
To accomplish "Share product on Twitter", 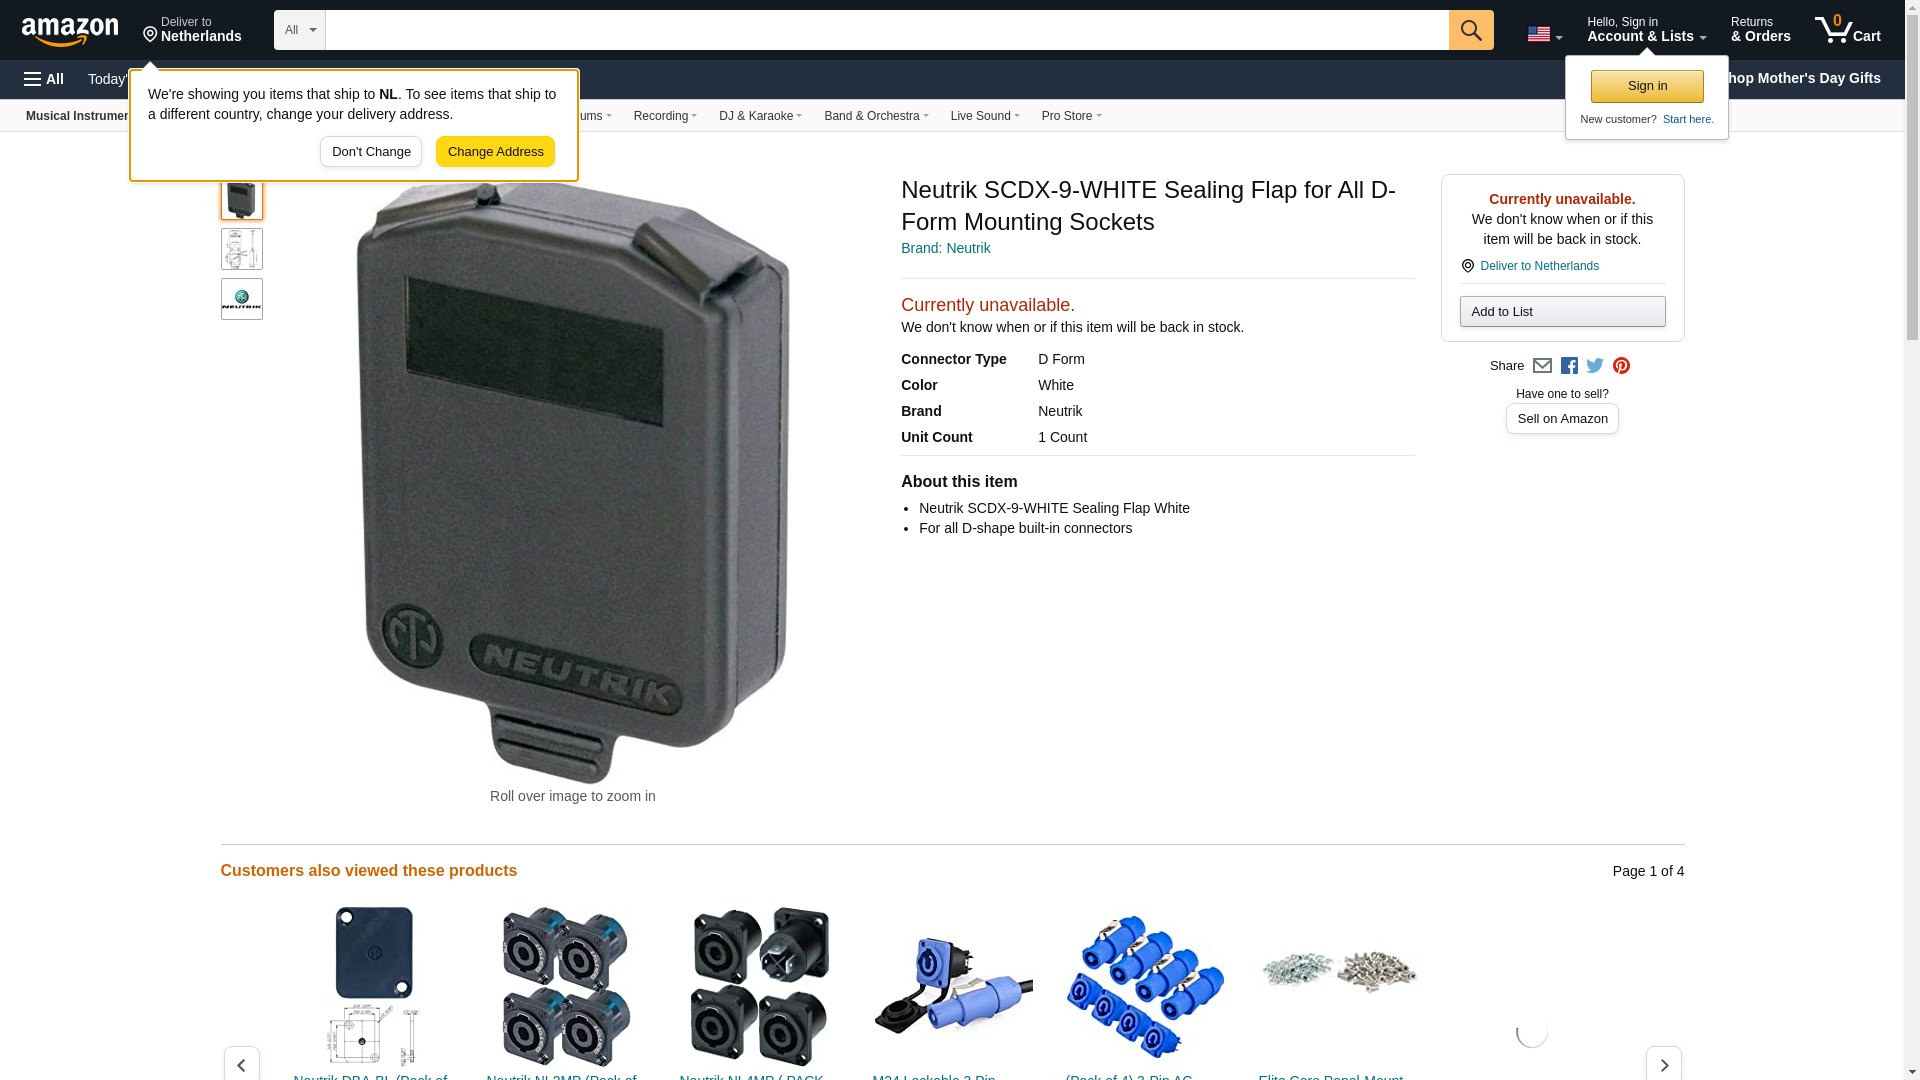I will click(x=1595, y=366).
